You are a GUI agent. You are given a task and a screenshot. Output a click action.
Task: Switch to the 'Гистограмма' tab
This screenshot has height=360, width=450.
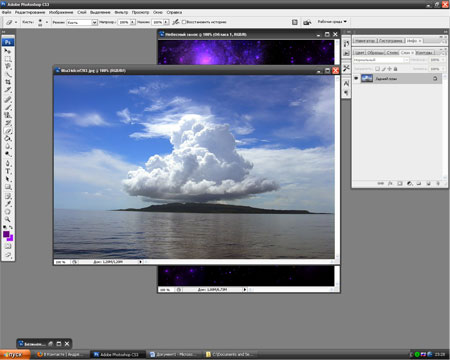point(391,41)
